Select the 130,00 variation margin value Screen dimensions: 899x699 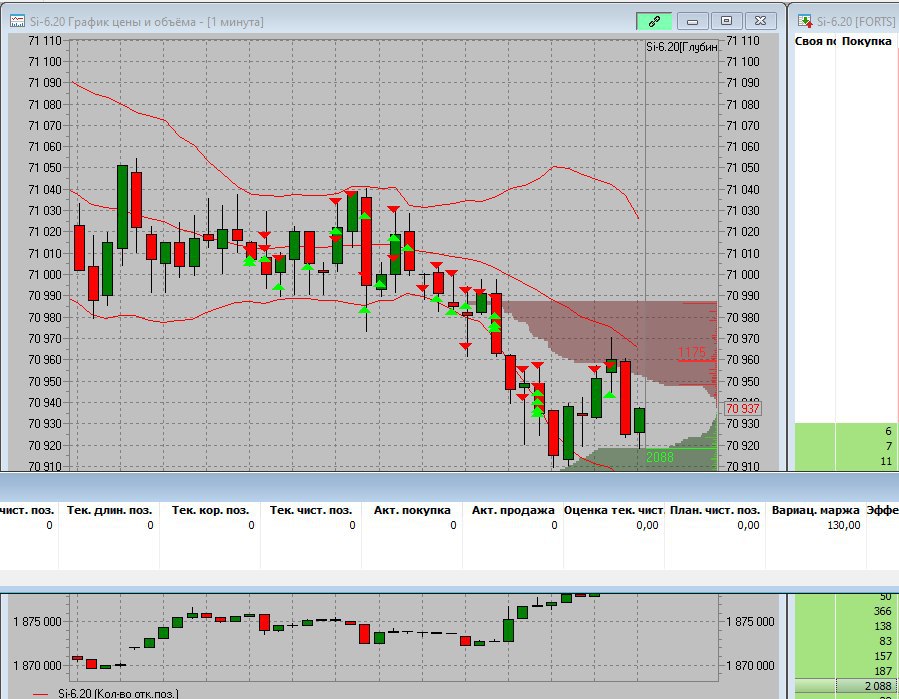tap(843, 525)
